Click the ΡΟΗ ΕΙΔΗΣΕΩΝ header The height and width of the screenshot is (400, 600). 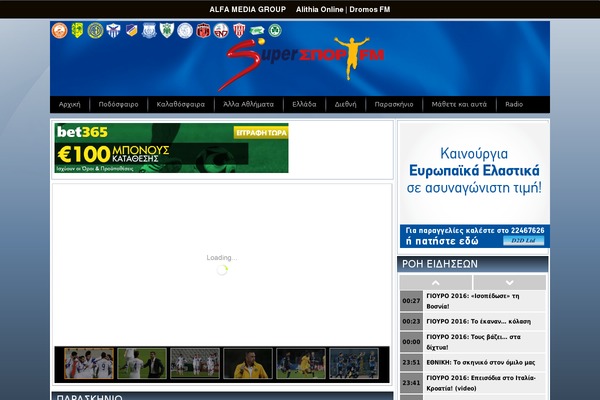coord(473,264)
